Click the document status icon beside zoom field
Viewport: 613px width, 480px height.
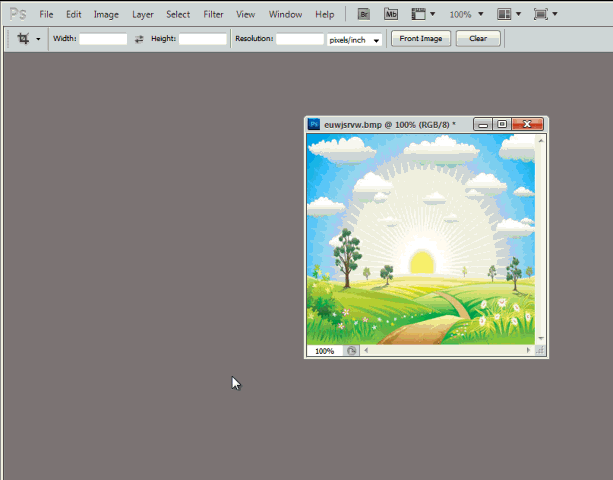pos(351,351)
